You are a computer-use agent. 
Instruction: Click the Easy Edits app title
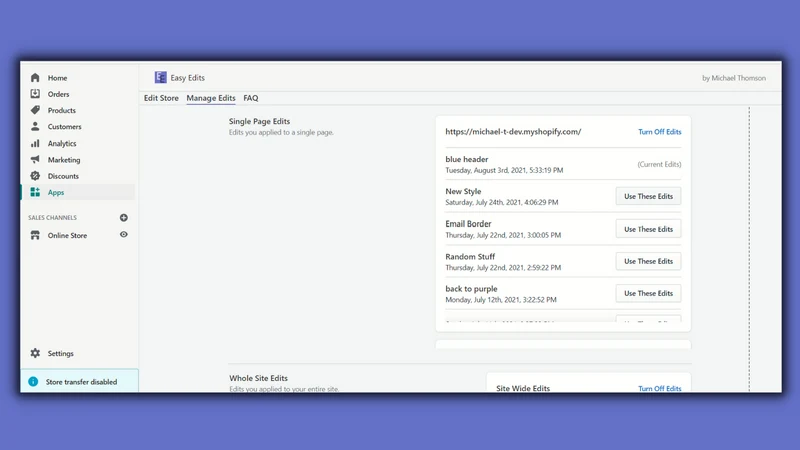pos(187,78)
